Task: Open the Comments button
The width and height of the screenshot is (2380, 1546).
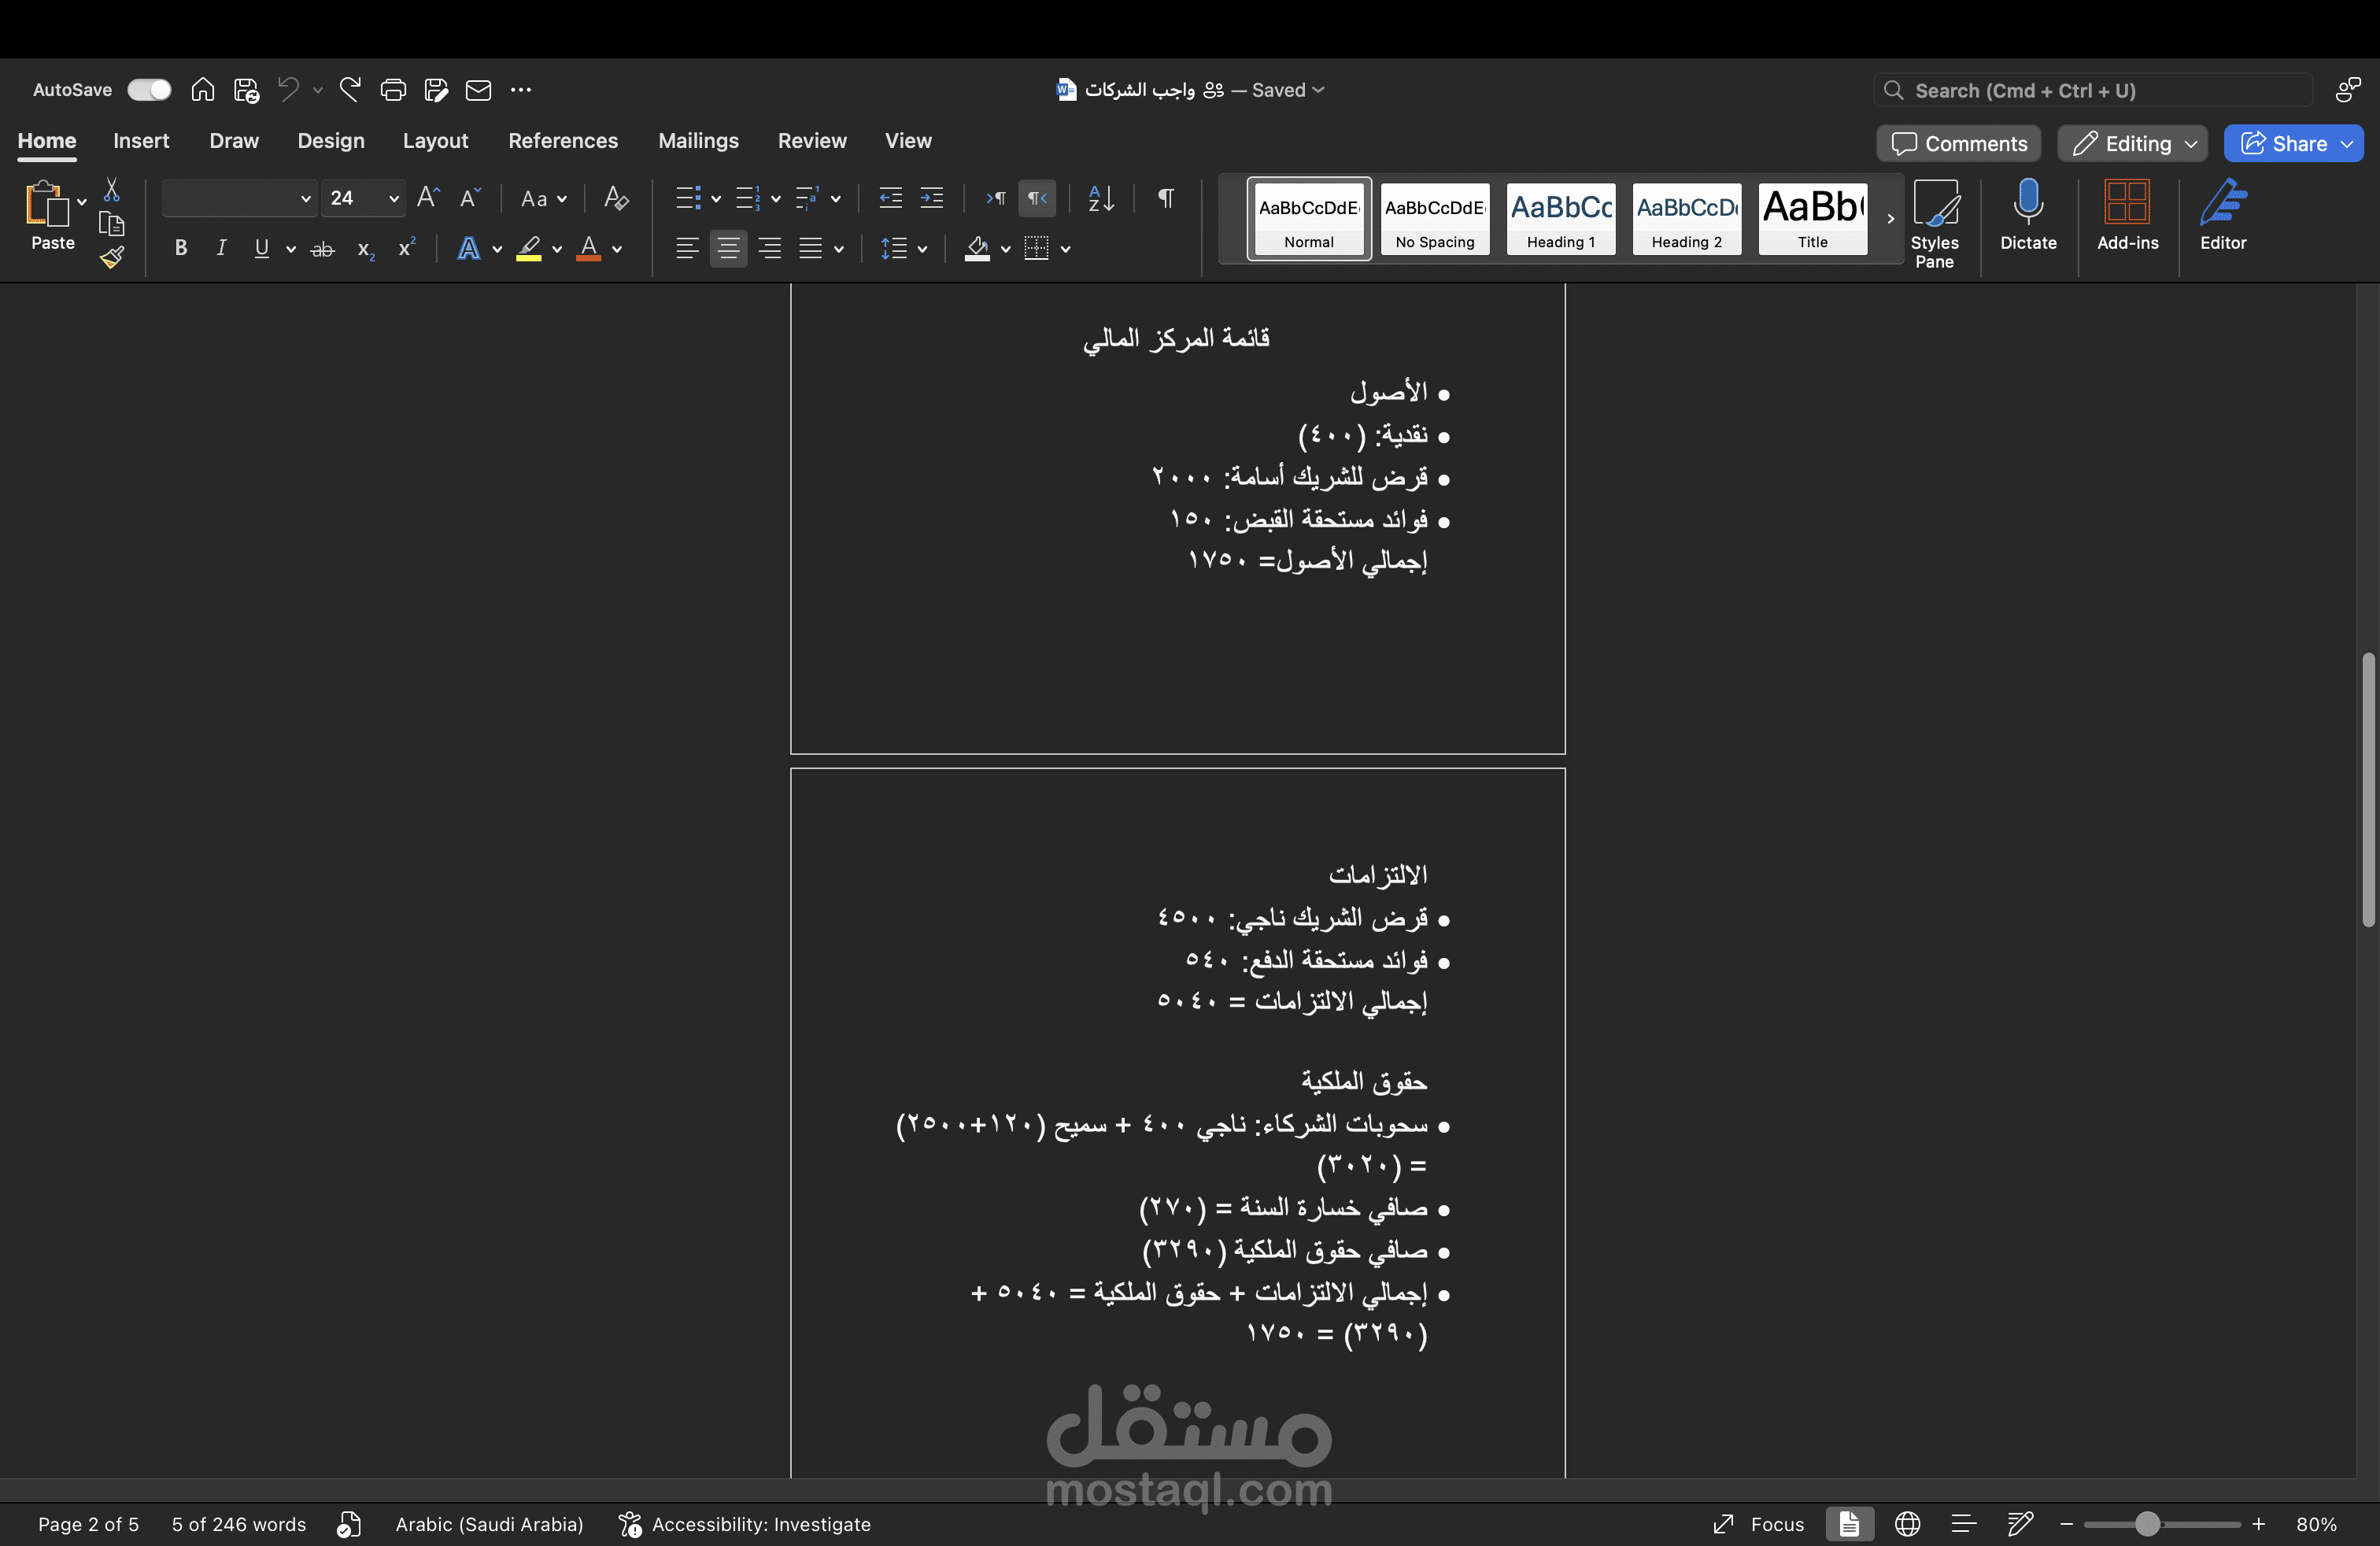Action: click(x=1959, y=144)
